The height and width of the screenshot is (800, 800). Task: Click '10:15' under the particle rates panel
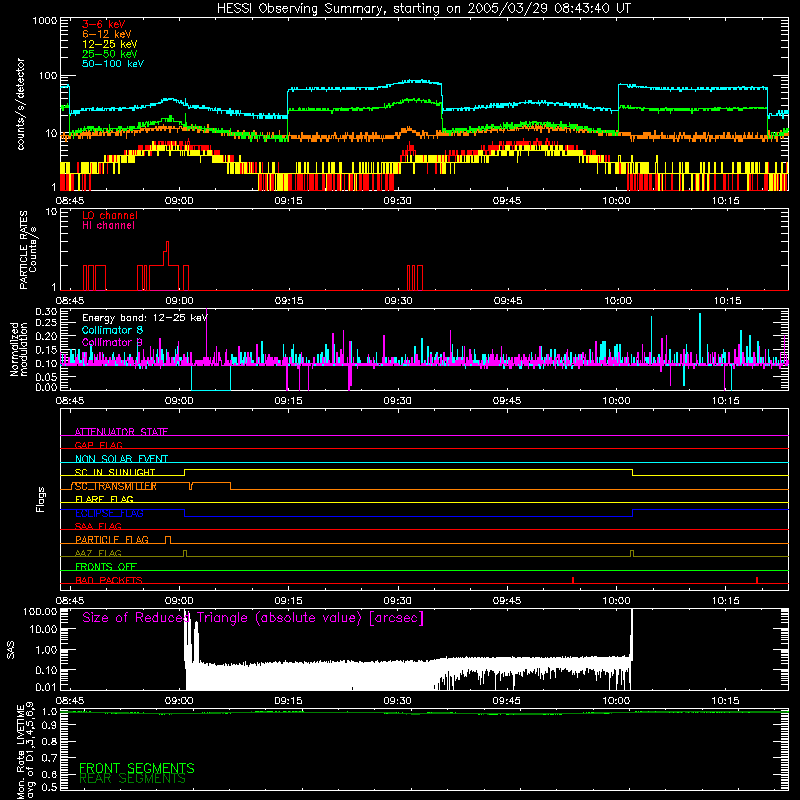[727, 301]
